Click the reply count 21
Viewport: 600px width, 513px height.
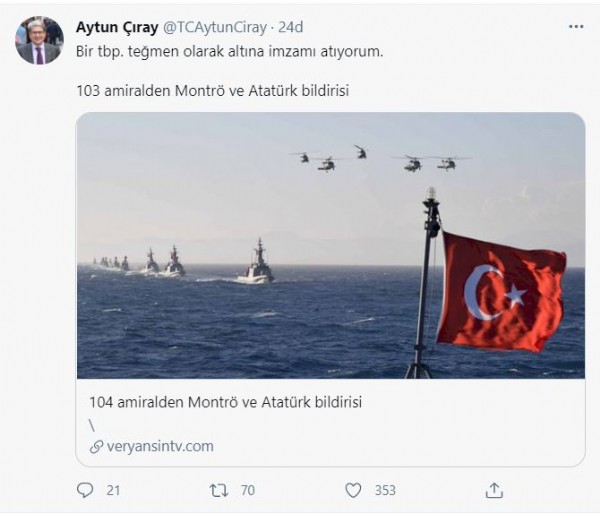(113, 490)
